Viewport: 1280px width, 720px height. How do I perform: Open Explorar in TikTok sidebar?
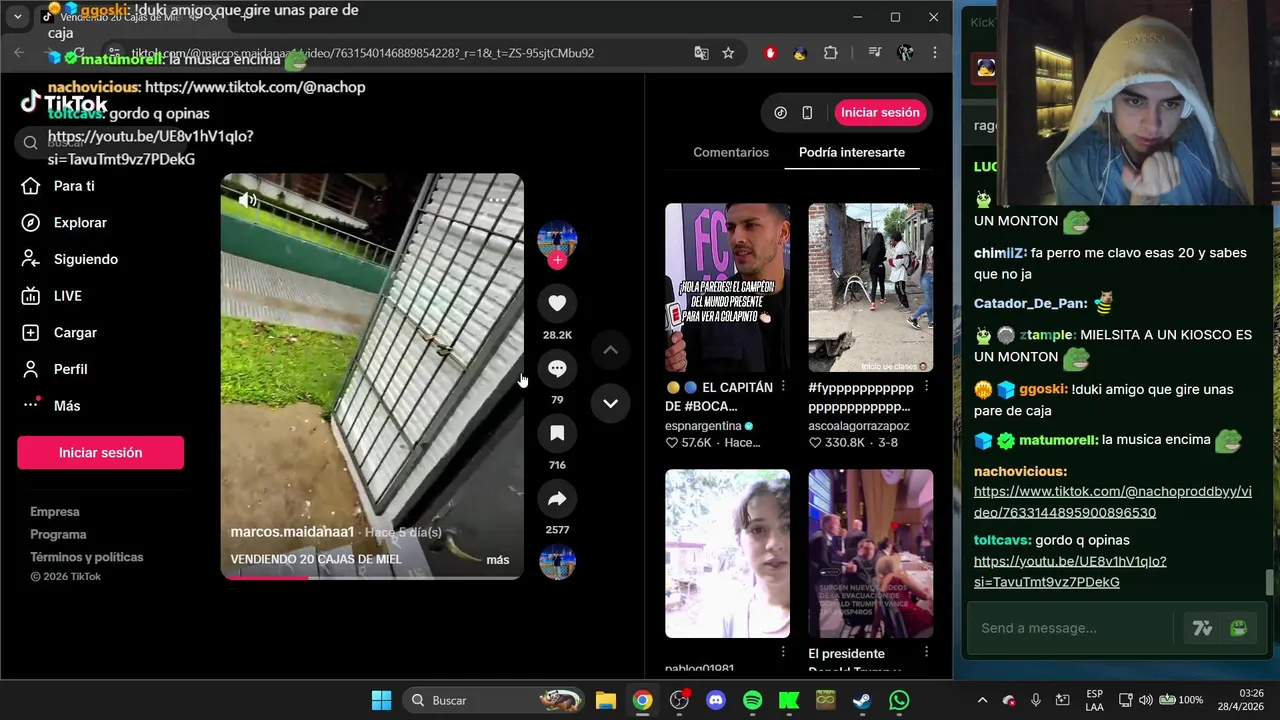coord(80,223)
